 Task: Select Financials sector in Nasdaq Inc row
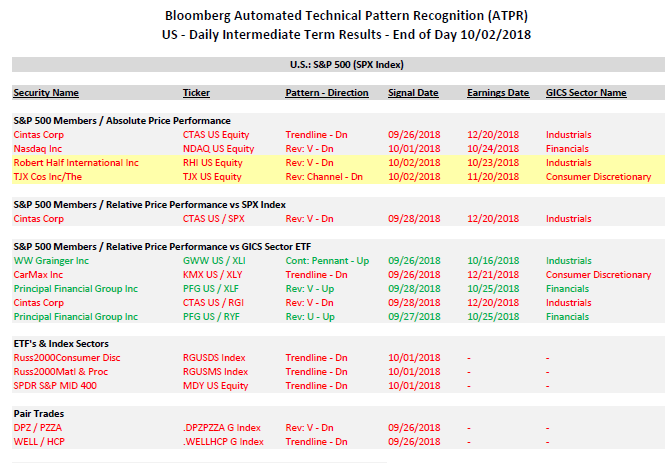click(567, 149)
